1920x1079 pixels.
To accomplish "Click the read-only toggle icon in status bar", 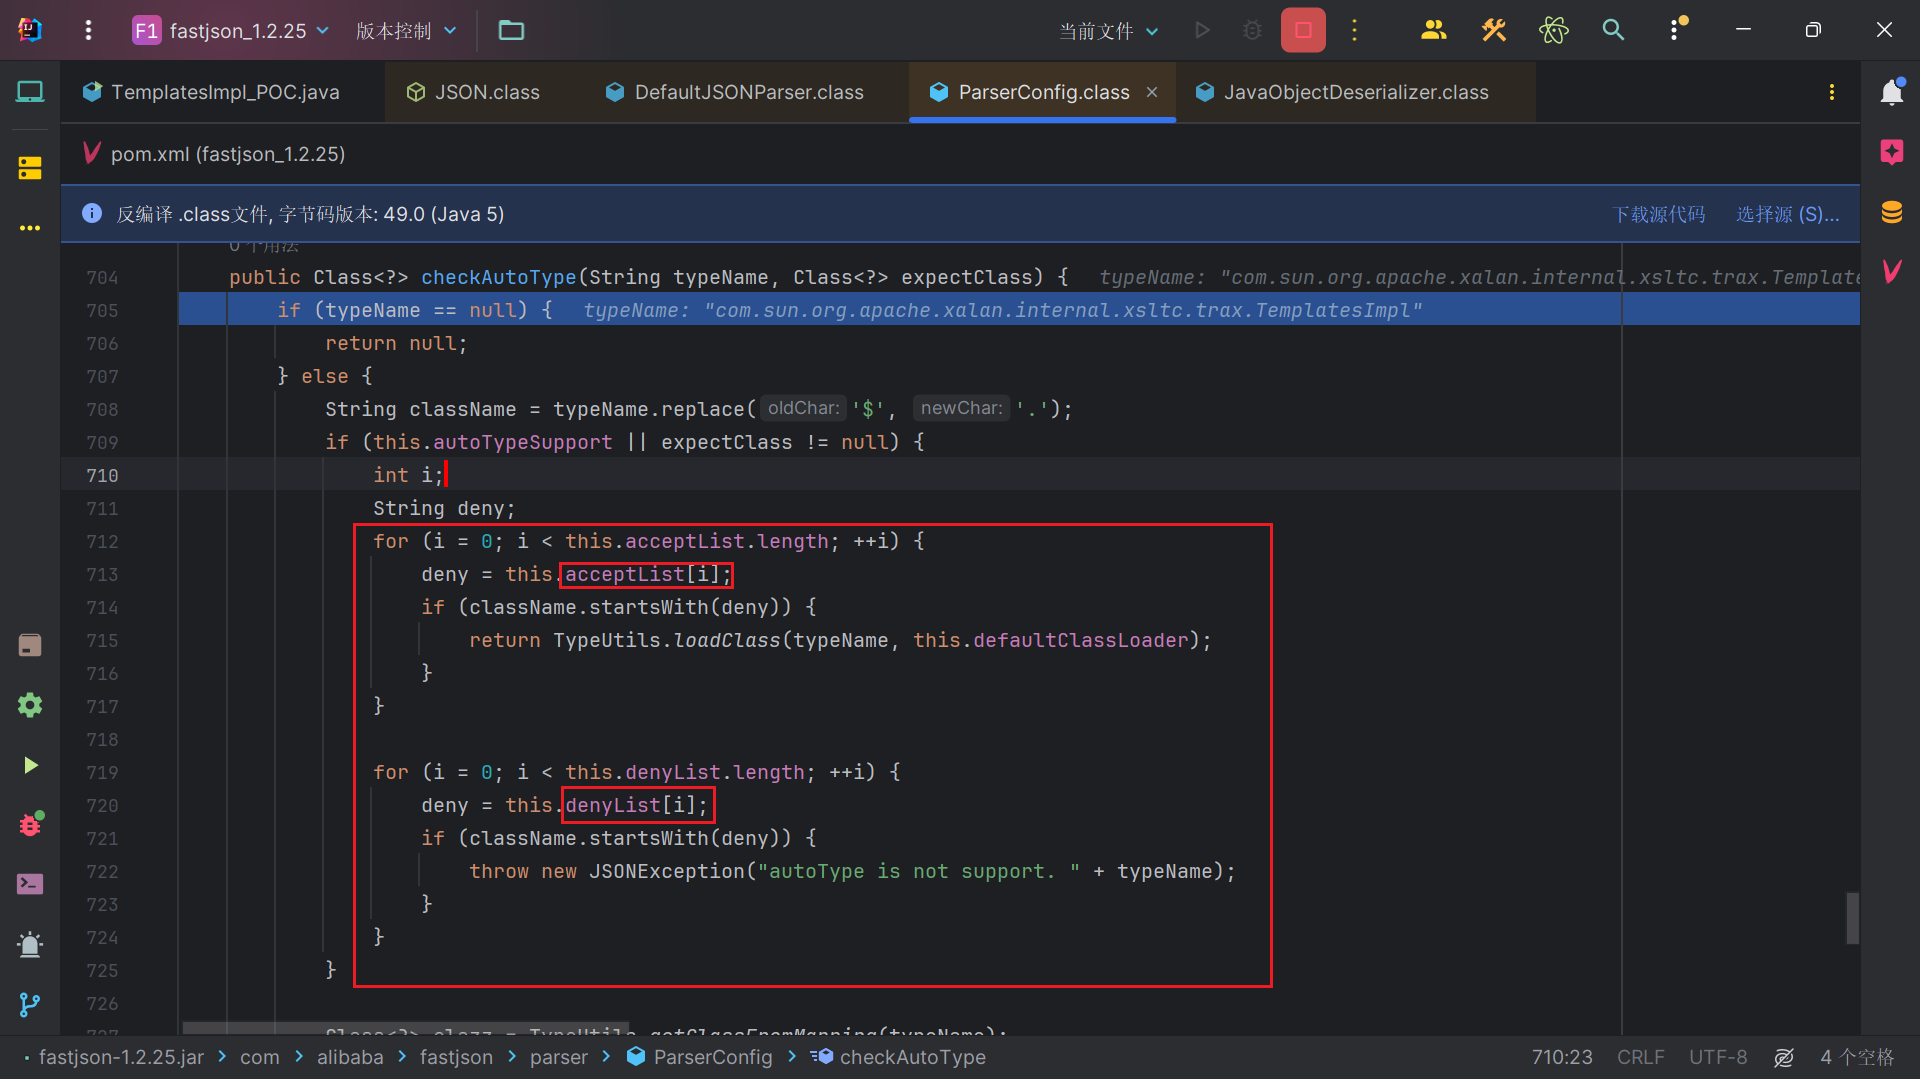I will click(x=1784, y=1057).
